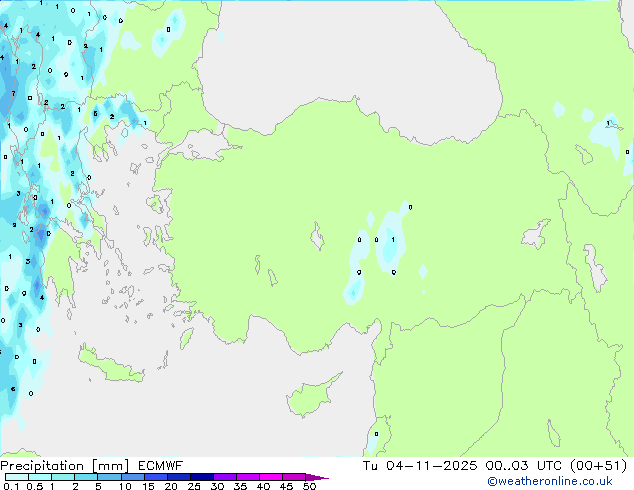This screenshot has height=490, width=634.
Task: Pick the 45–50 mm legend swatch
Action: pyautogui.click(x=294, y=477)
